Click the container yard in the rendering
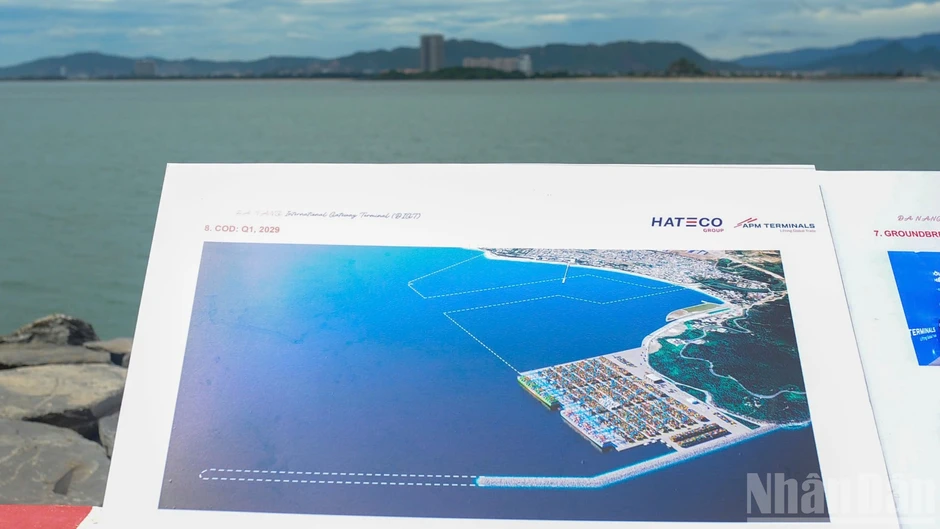Viewport: 940px width, 529px height. [x=629, y=401]
